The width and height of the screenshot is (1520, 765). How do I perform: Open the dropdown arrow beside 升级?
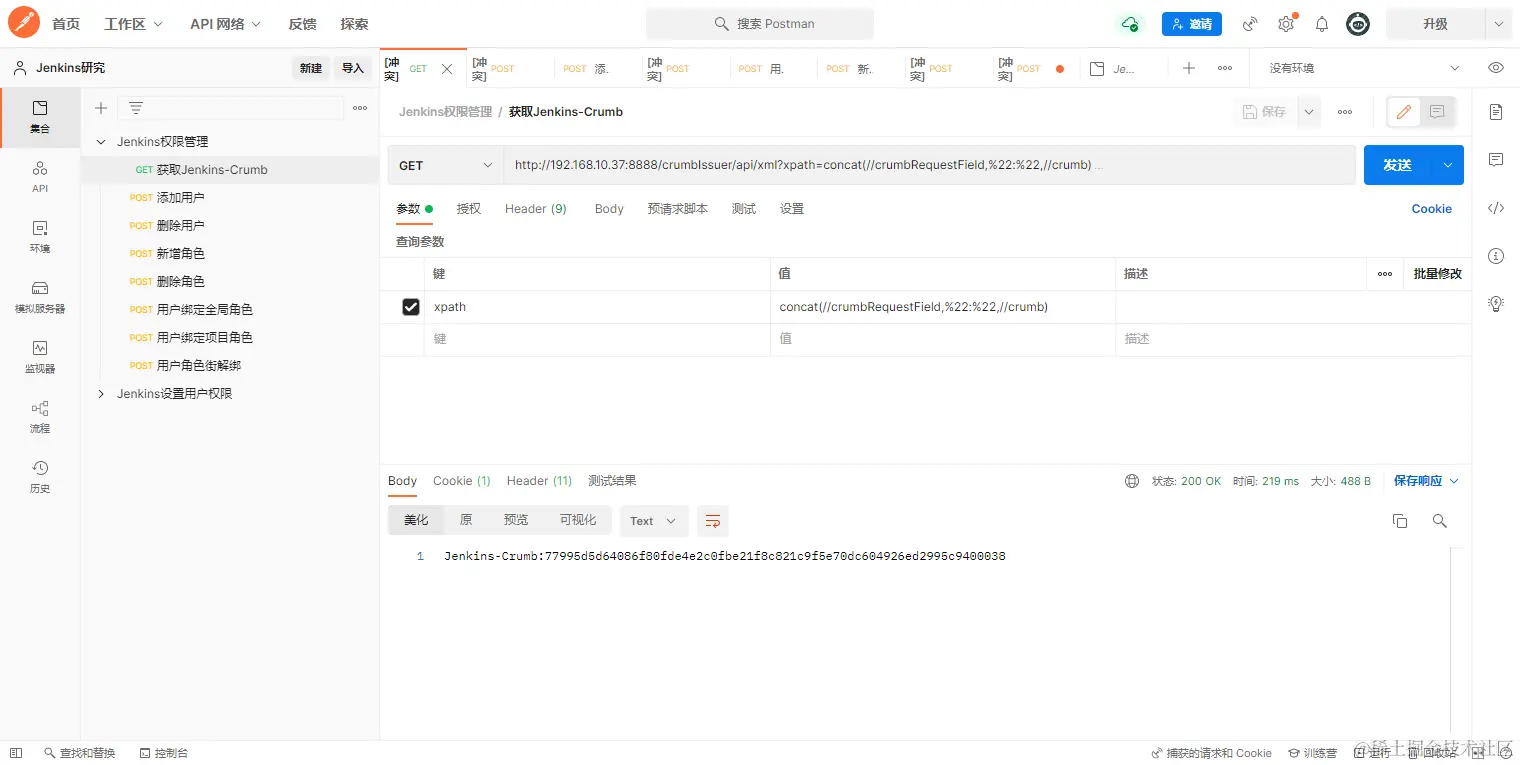(x=1498, y=24)
